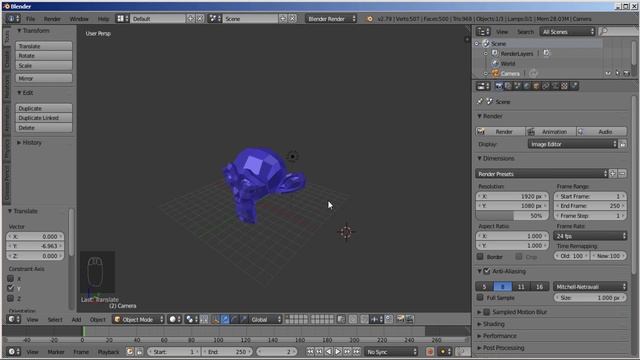Click the Animation render button
Screen dimensions: 640x360
pyautogui.click(x=551, y=131)
